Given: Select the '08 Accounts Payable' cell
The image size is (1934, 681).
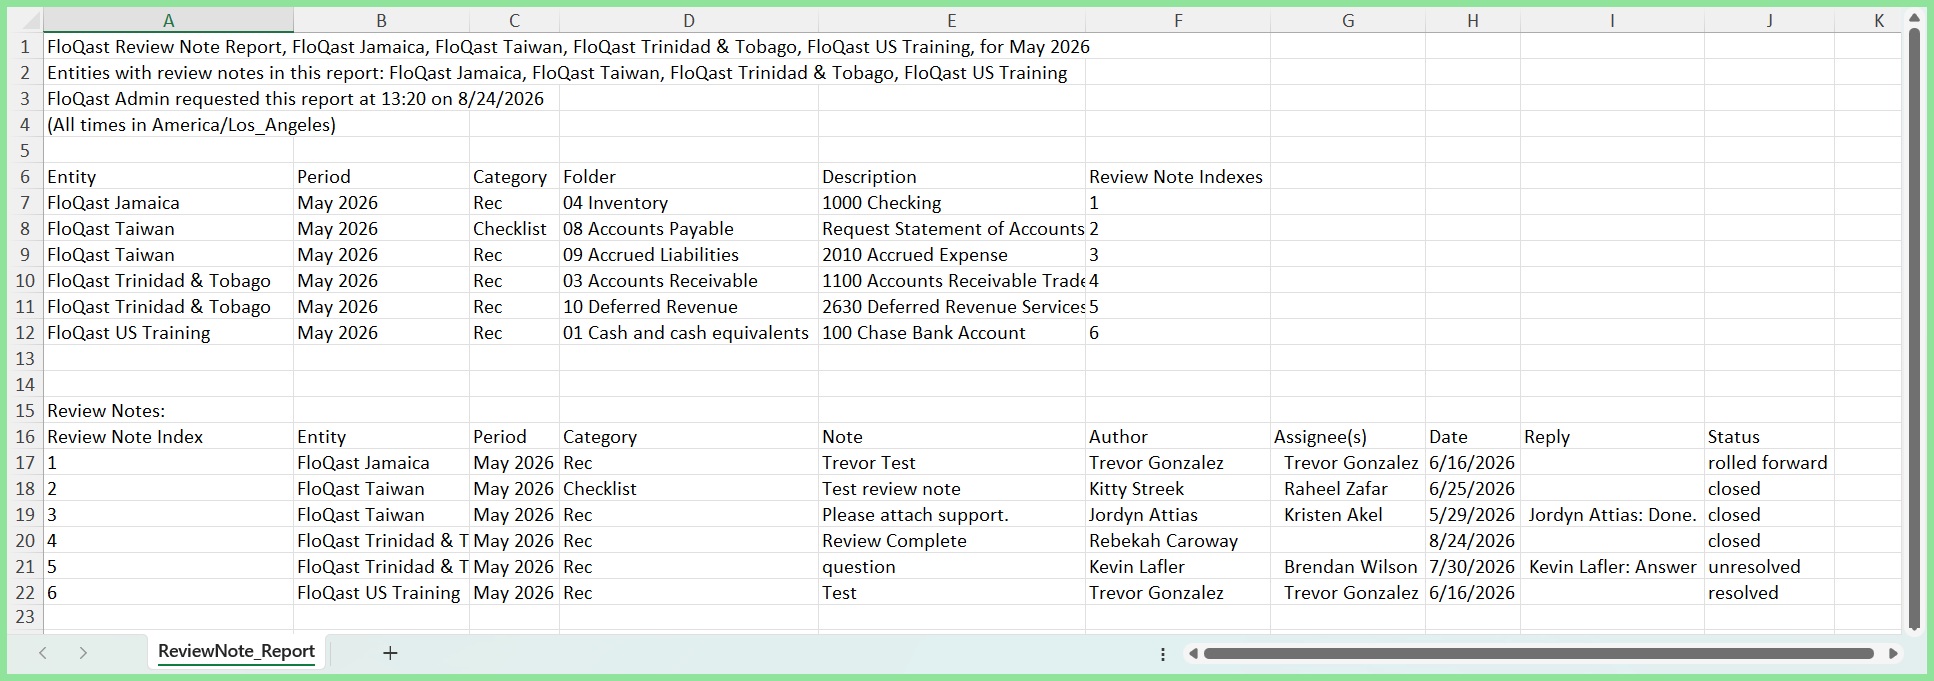Looking at the screenshot, I should [x=688, y=229].
